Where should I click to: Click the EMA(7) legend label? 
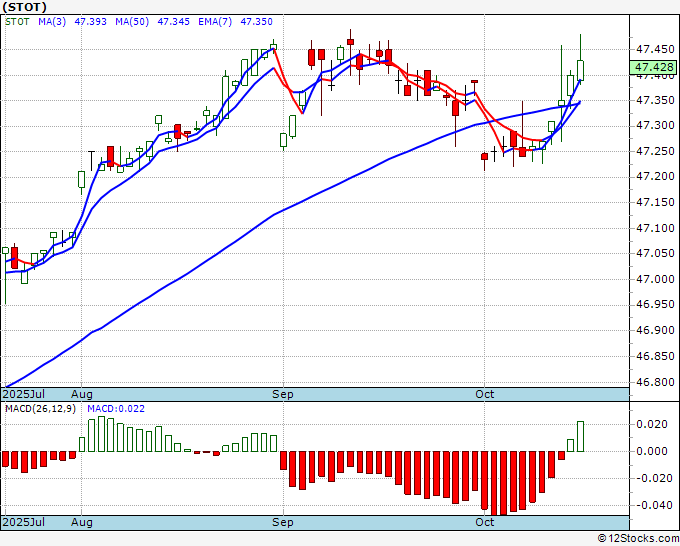click(215, 22)
